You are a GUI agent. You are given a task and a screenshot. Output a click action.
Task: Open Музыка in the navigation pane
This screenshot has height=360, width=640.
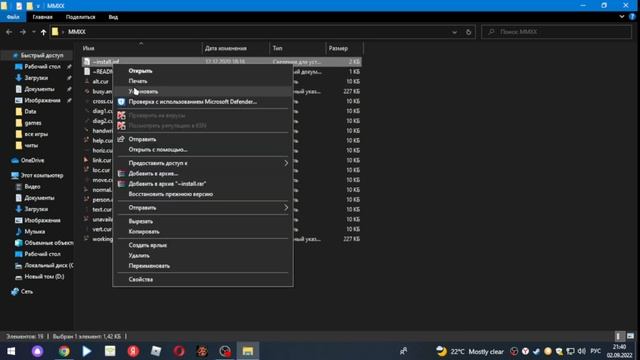tap(34, 231)
